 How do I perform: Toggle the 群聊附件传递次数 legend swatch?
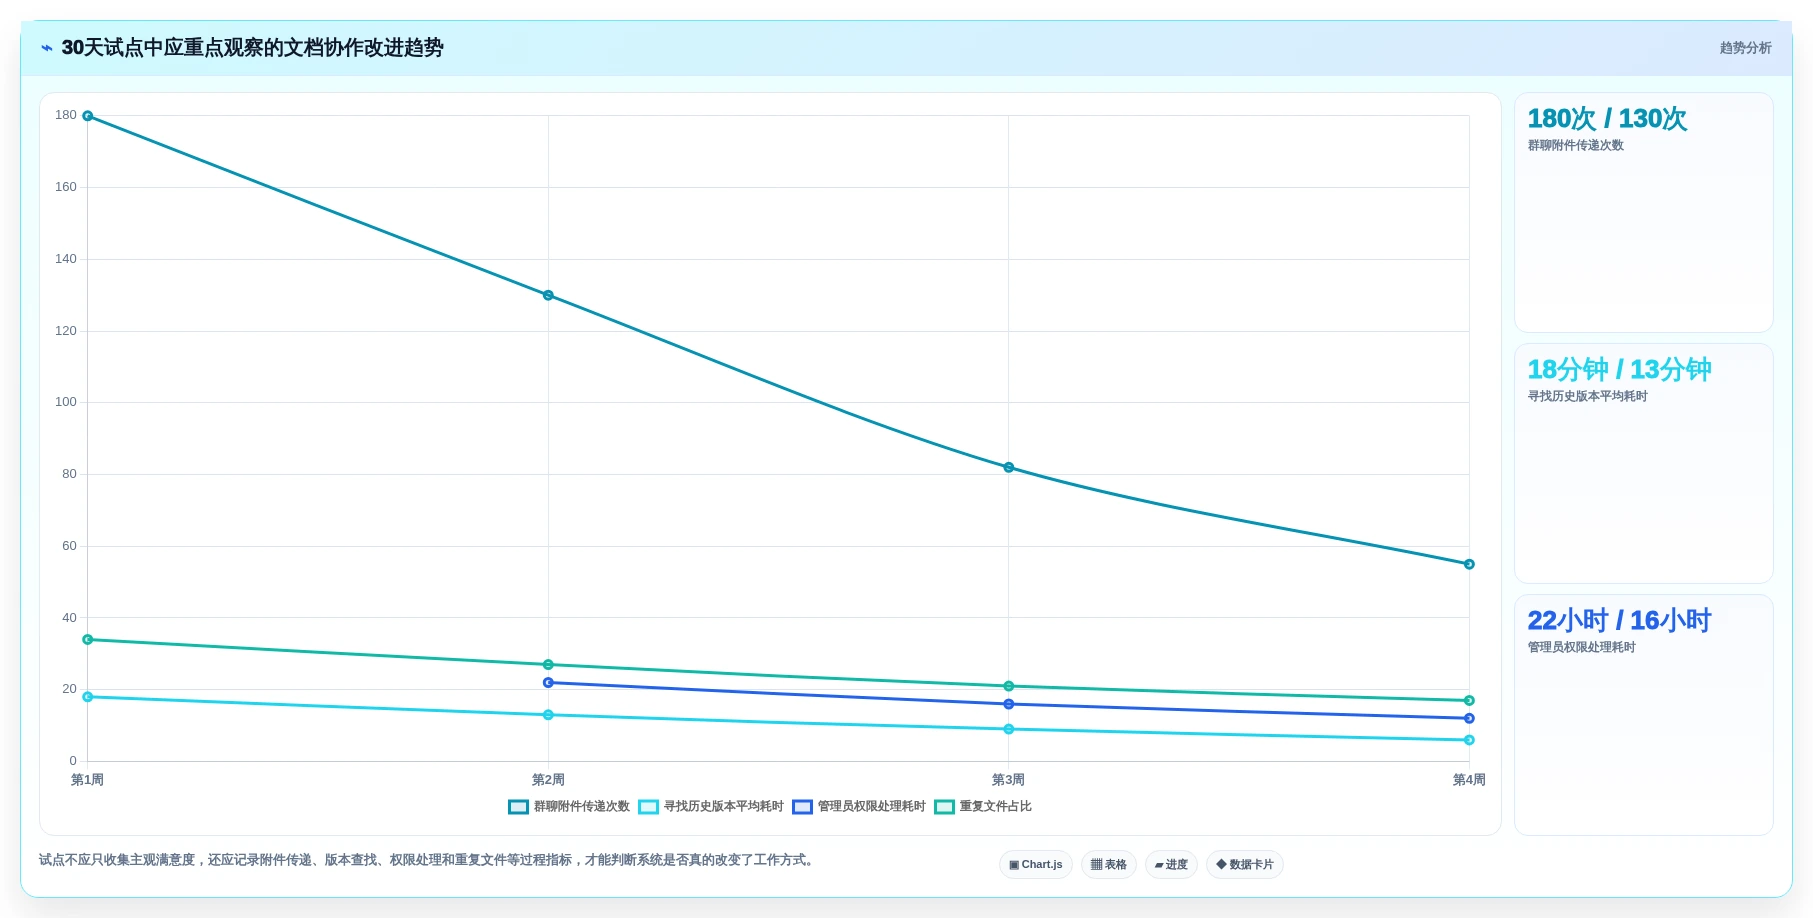click(x=518, y=807)
